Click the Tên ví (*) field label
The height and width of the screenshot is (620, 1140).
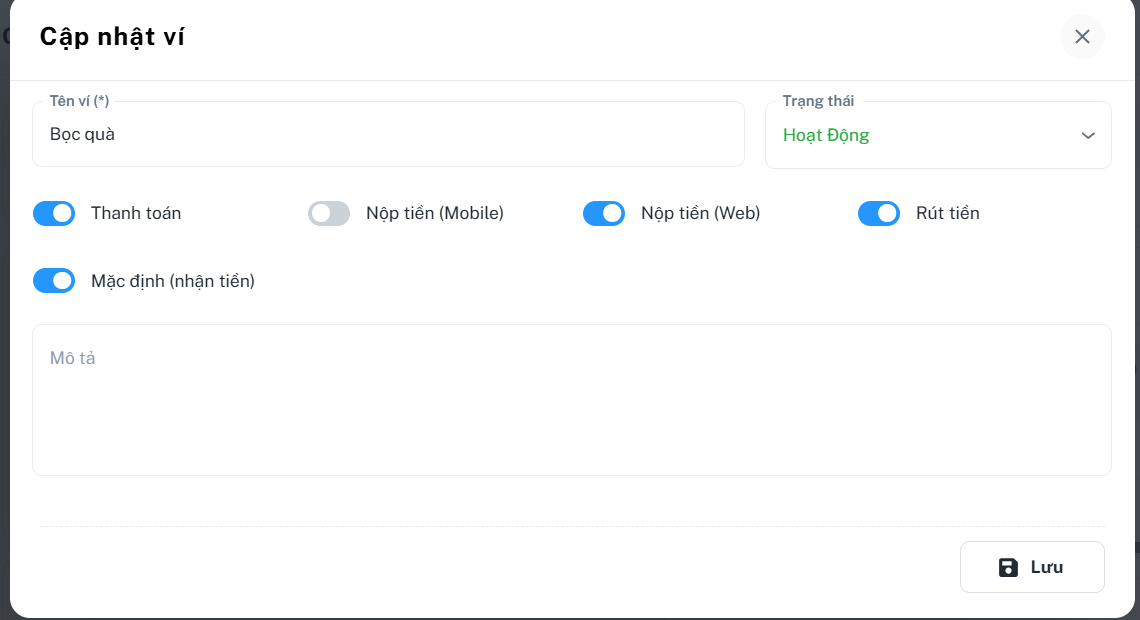(79, 101)
